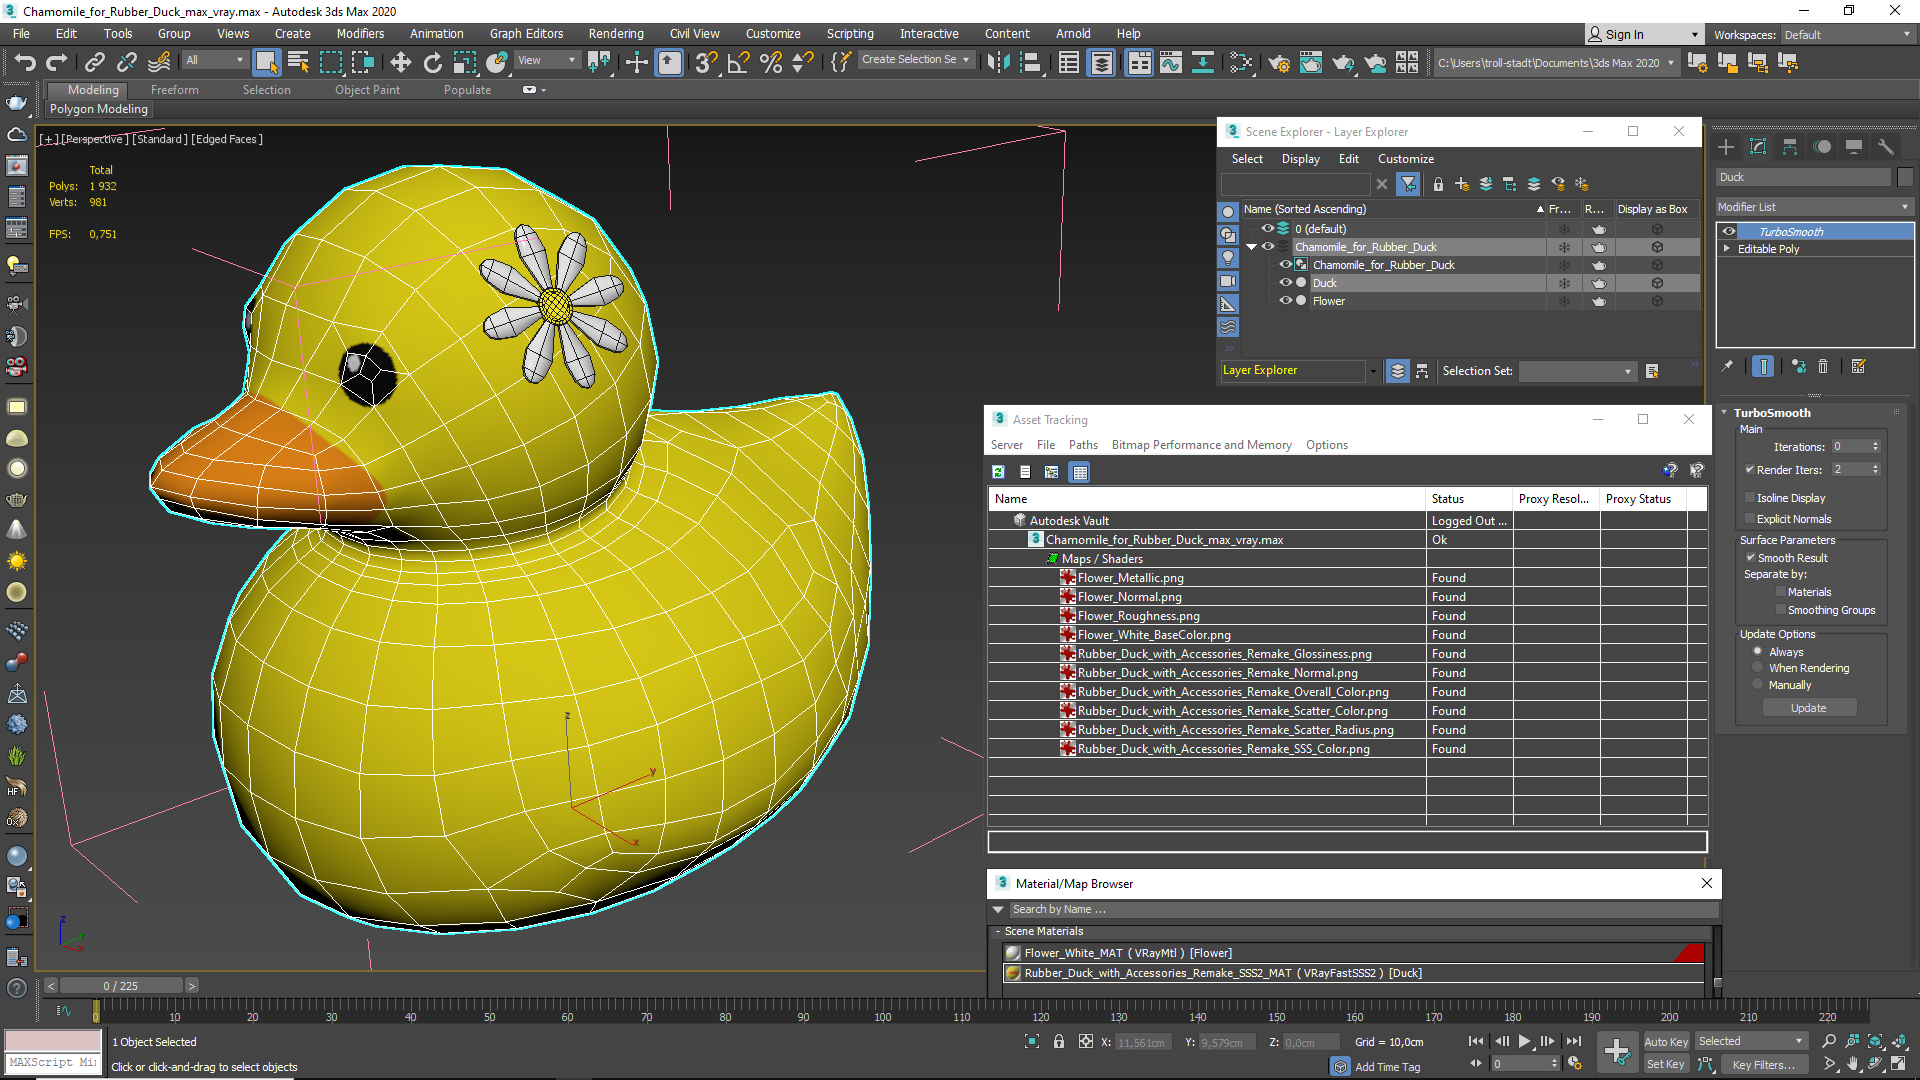The width and height of the screenshot is (1920, 1080).
Task: Open the Graph Editors menu
Action: point(526,34)
